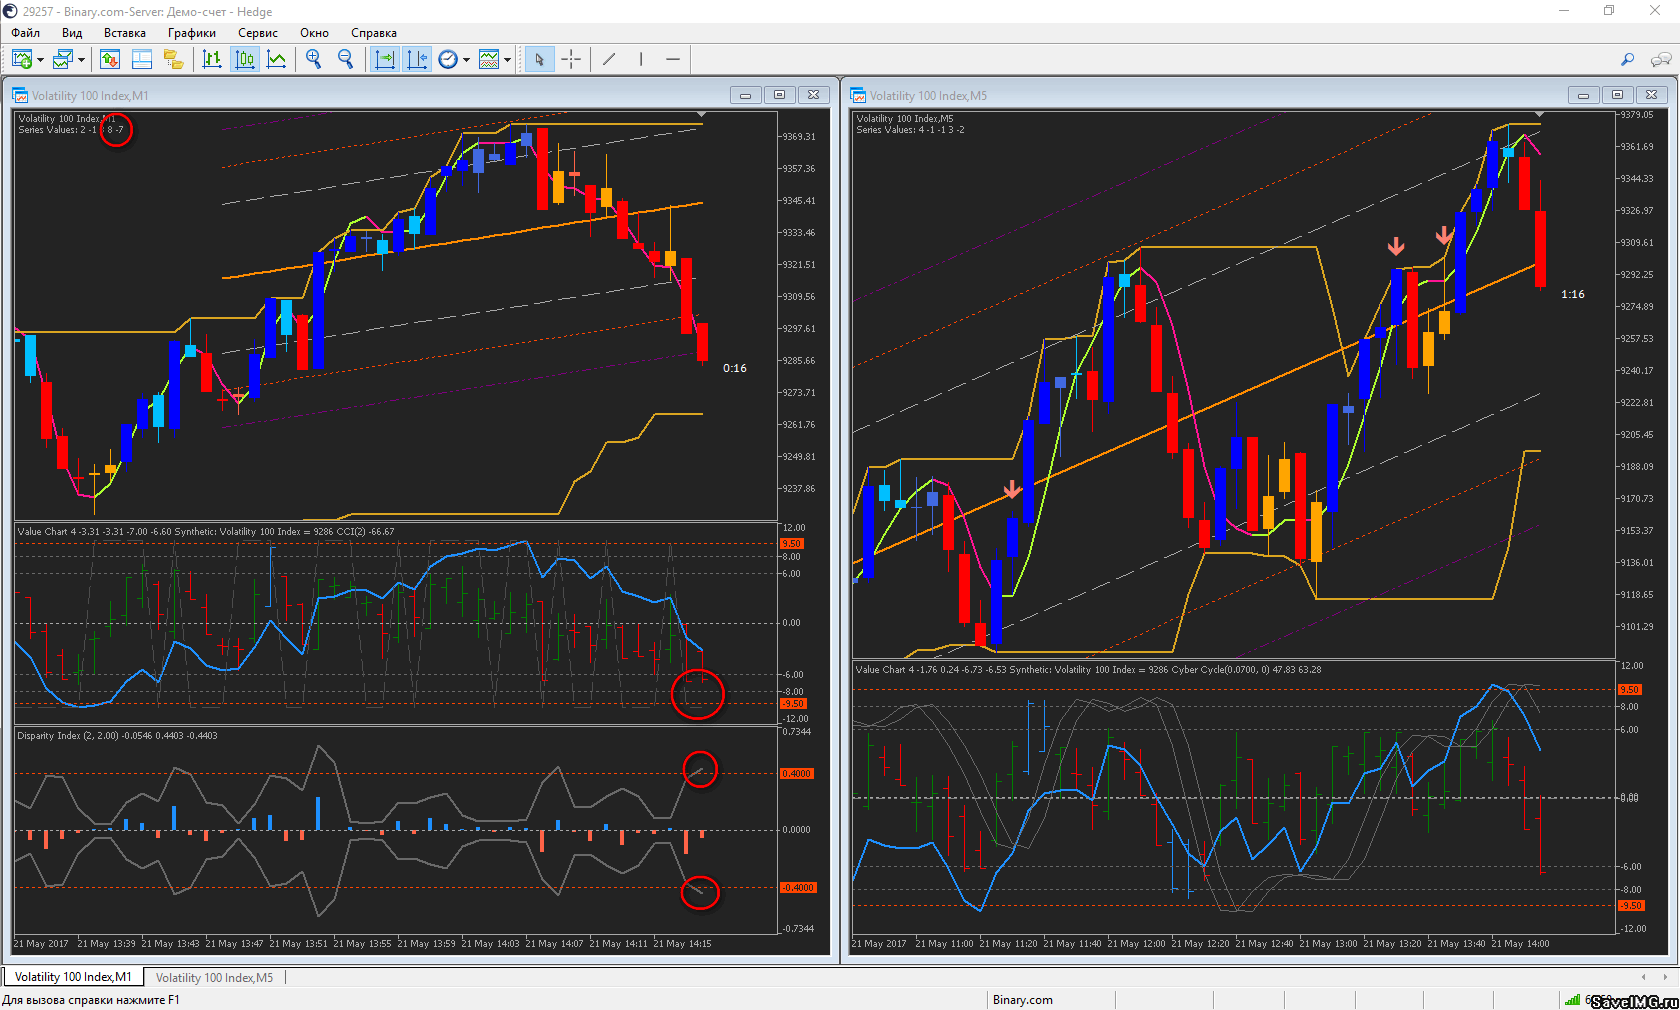Image resolution: width=1680 pixels, height=1010 pixels.
Task: Toggle chart auto scroll
Action: pos(384,60)
